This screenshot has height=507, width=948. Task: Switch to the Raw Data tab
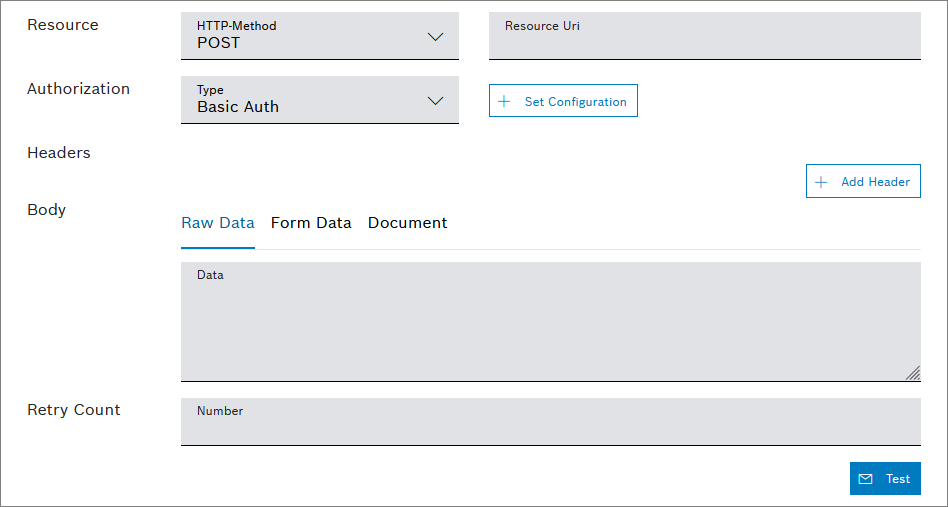[218, 223]
